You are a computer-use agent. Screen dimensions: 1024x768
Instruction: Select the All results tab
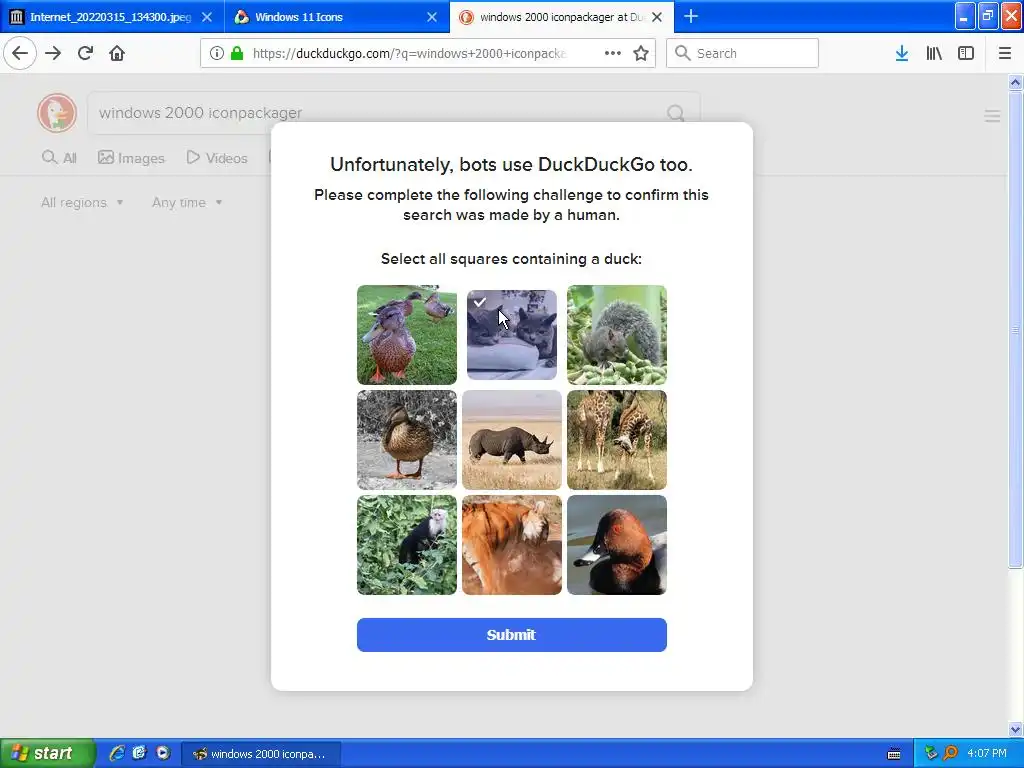[x=59, y=158]
